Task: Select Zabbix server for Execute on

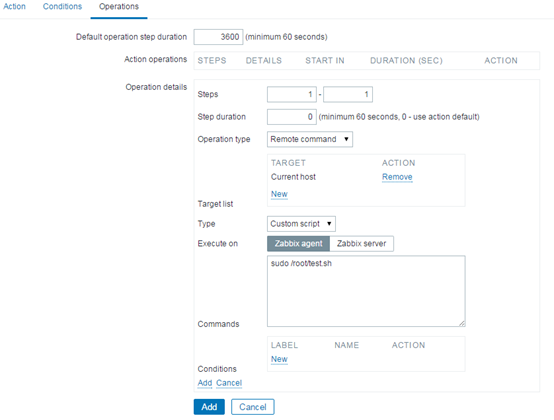Action: click(361, 243)
